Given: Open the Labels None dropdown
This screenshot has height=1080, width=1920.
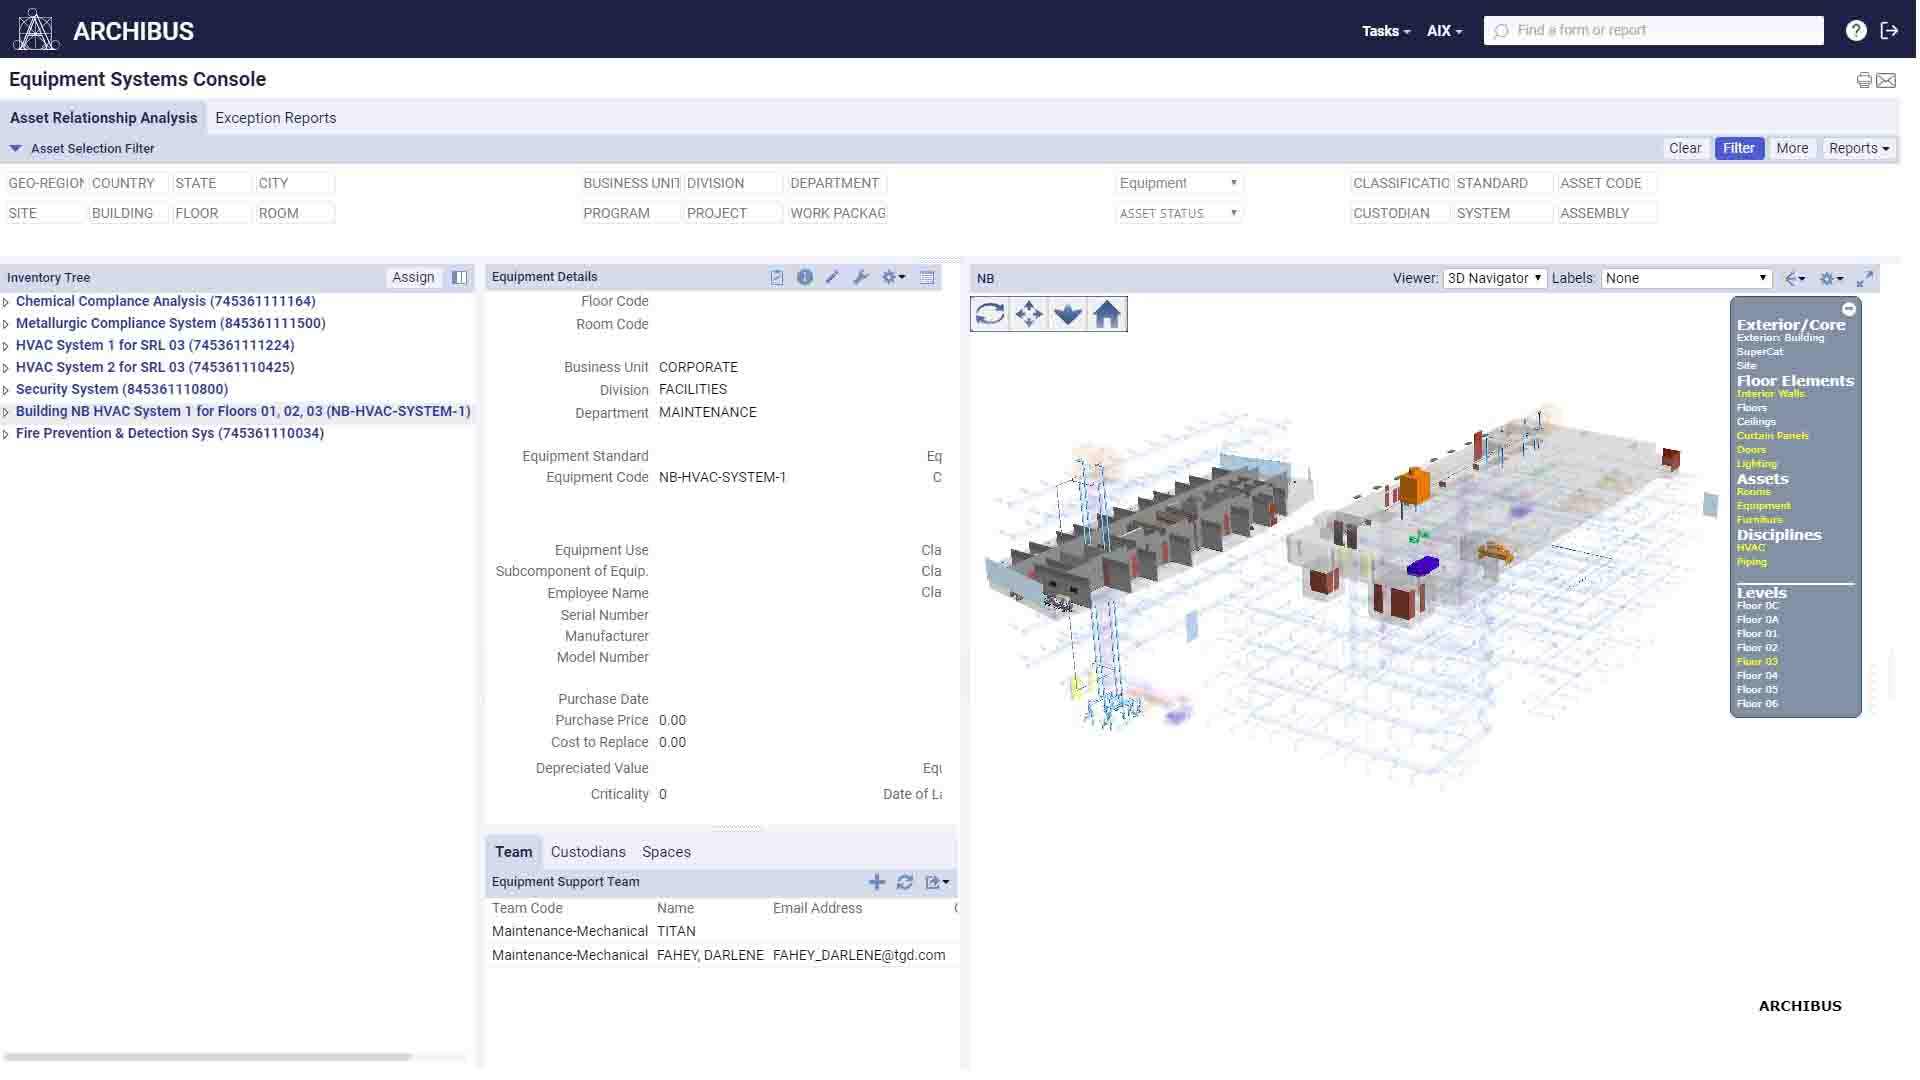Looking at the screenshot, I should coord(1686,278).
